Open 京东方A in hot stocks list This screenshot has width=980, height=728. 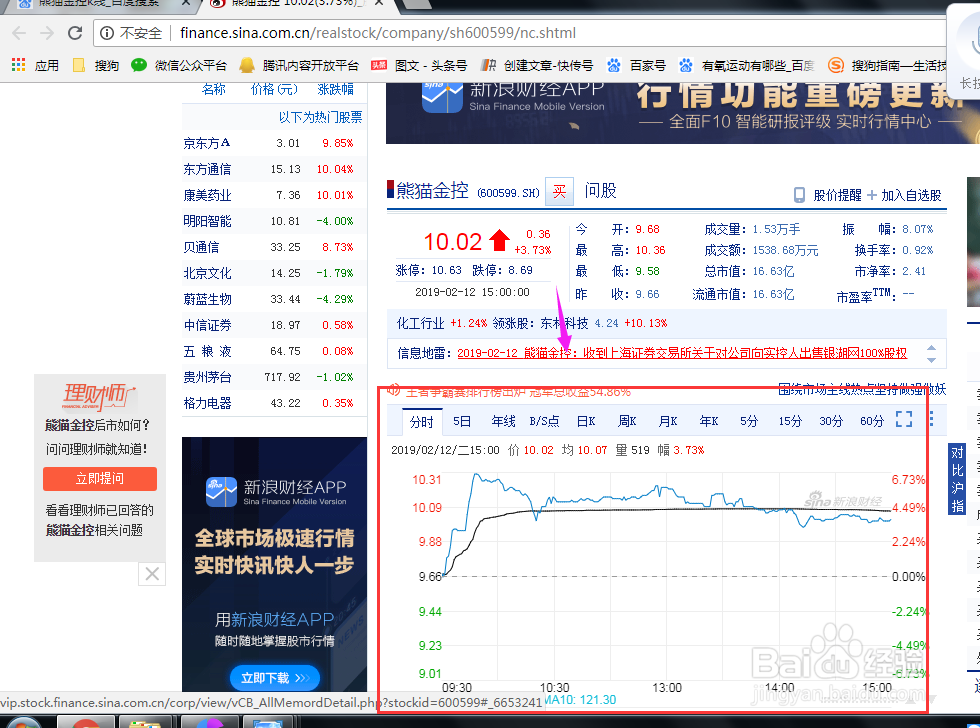[207, 143]
